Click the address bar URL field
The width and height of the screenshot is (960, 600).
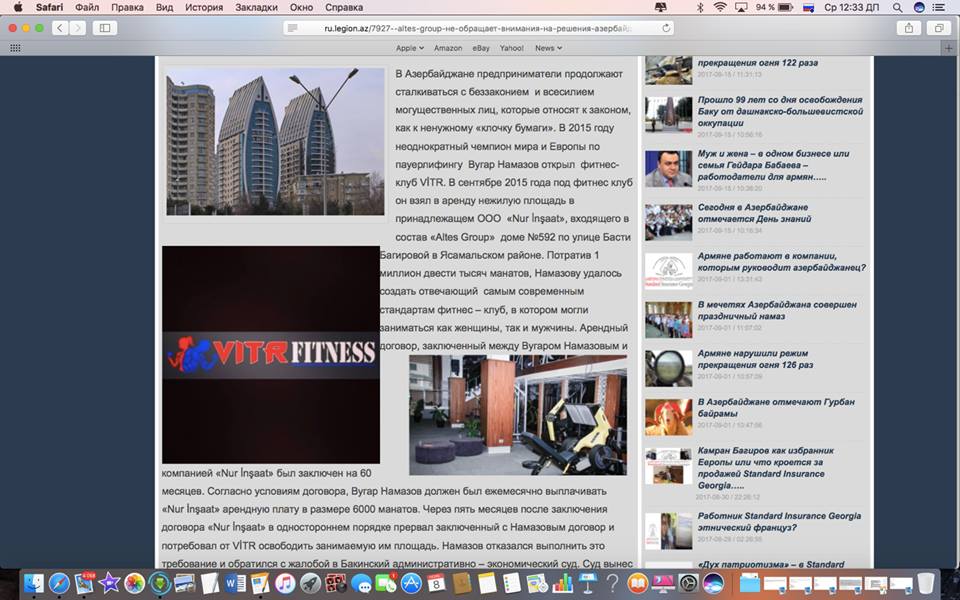(x=478, y=28)
